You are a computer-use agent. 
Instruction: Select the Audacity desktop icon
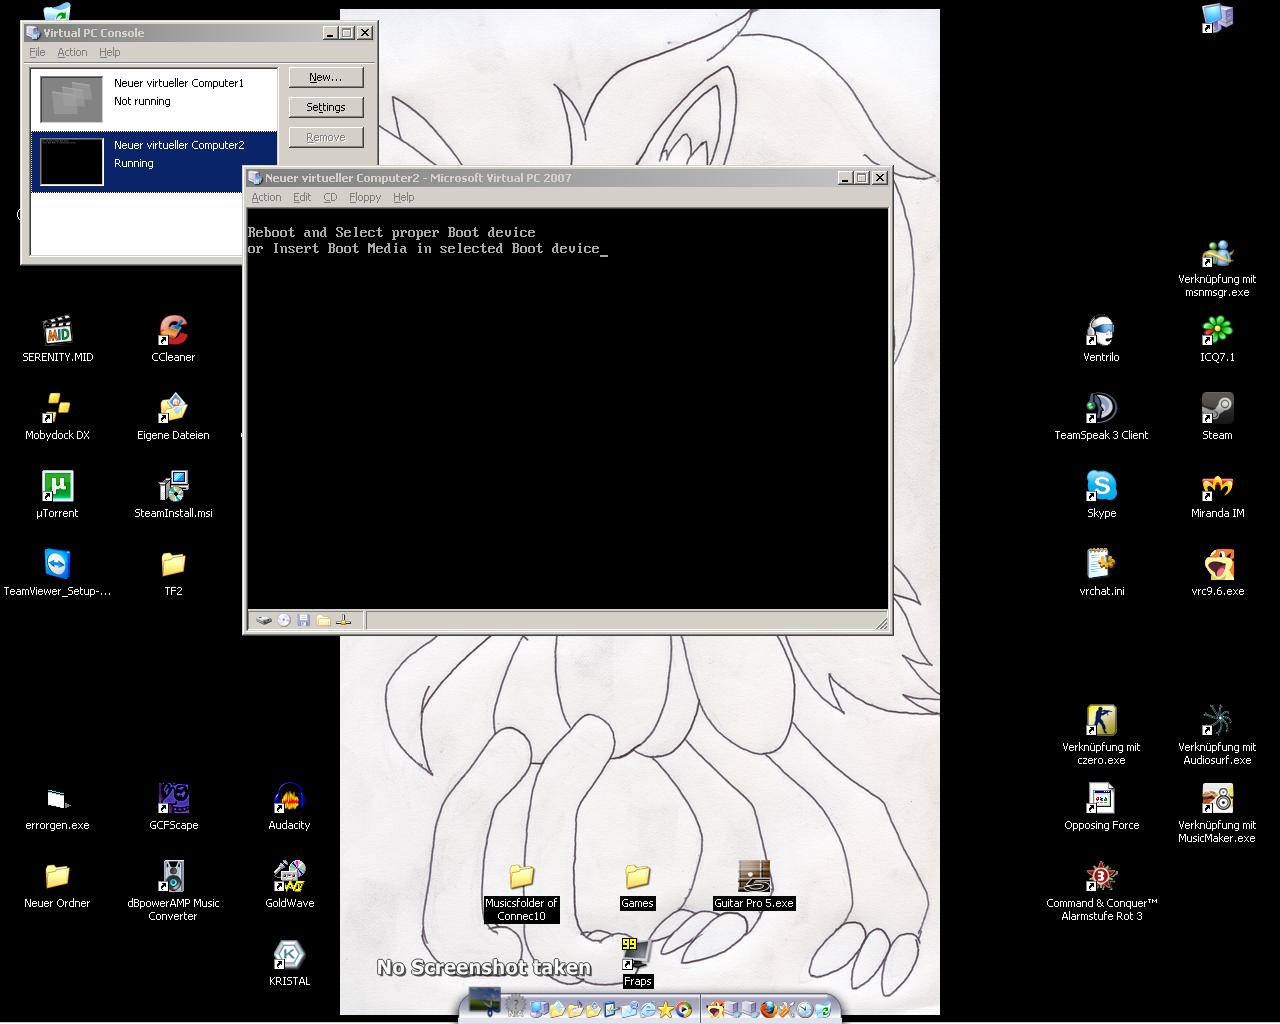(289, 799)
